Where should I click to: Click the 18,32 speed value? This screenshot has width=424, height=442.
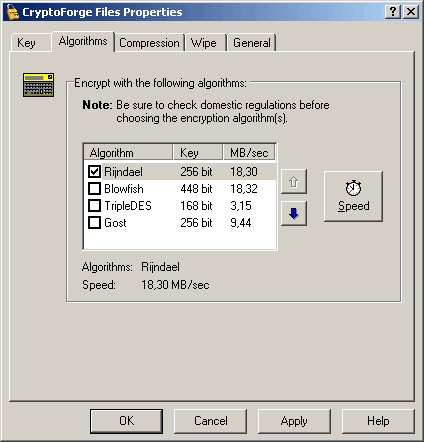pos(244,189)
